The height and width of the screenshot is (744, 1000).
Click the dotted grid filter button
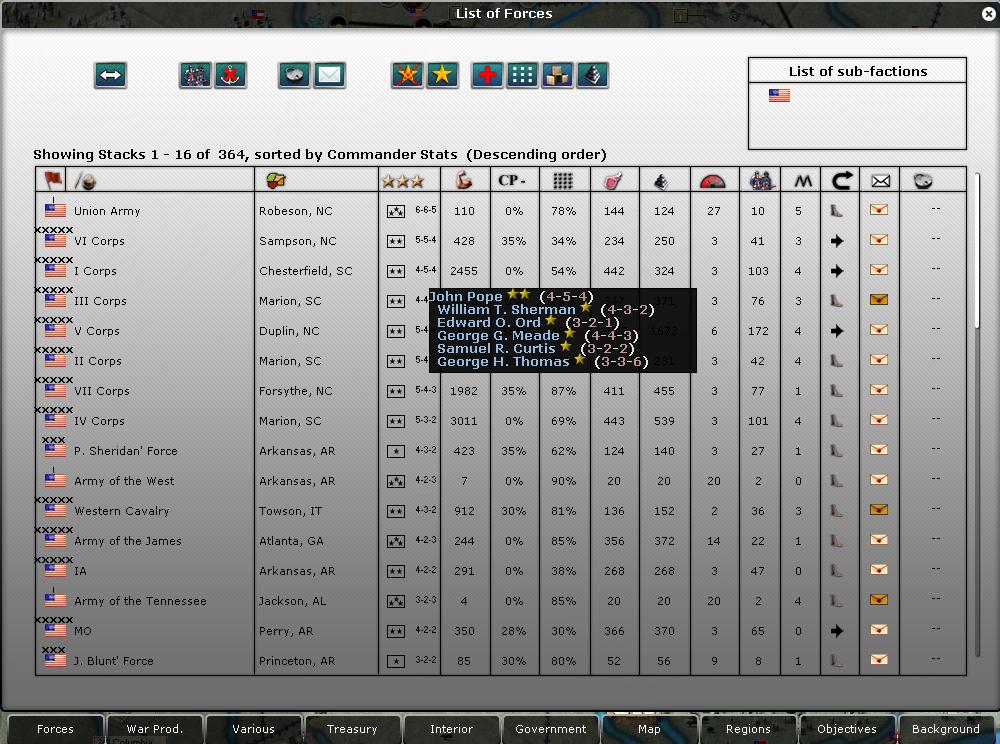[522, 75]
